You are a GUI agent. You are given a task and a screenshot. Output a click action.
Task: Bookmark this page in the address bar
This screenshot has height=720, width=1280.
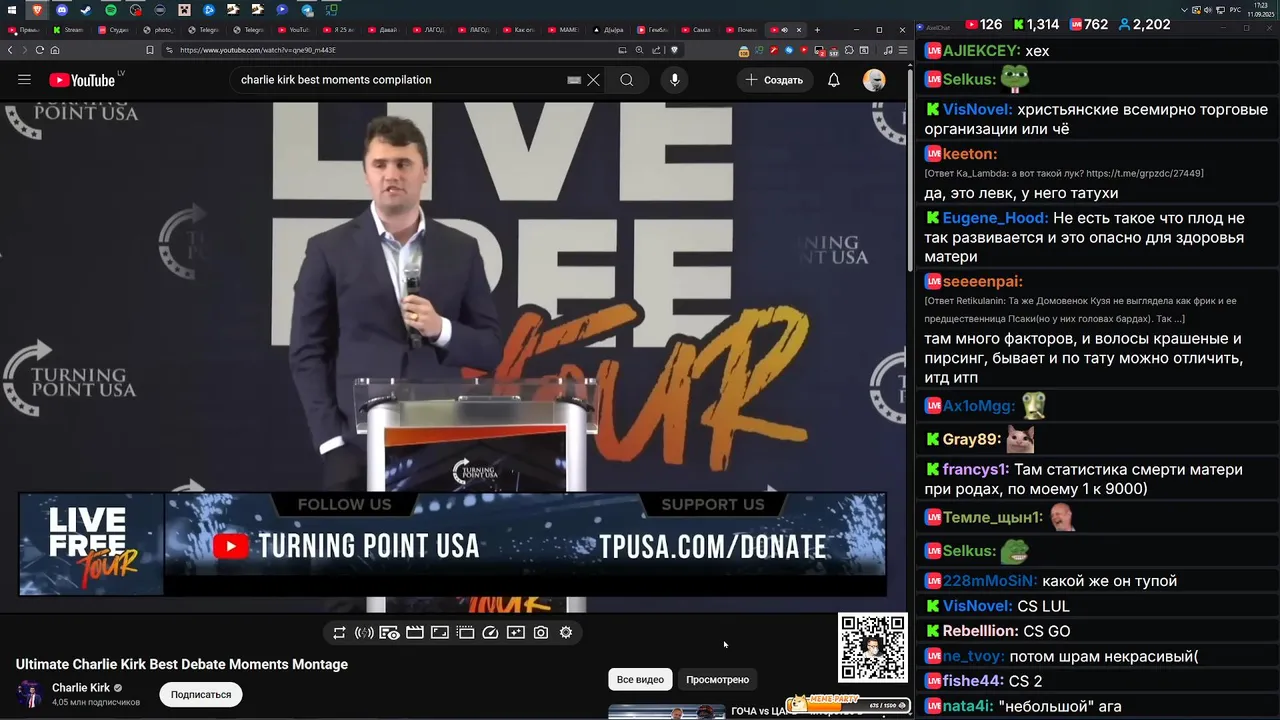pyautogui.click(x=150, y=50)
